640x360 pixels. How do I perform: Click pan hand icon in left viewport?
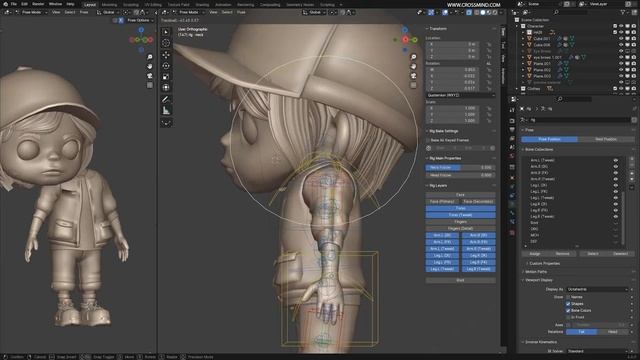click(x=150, y=66)
